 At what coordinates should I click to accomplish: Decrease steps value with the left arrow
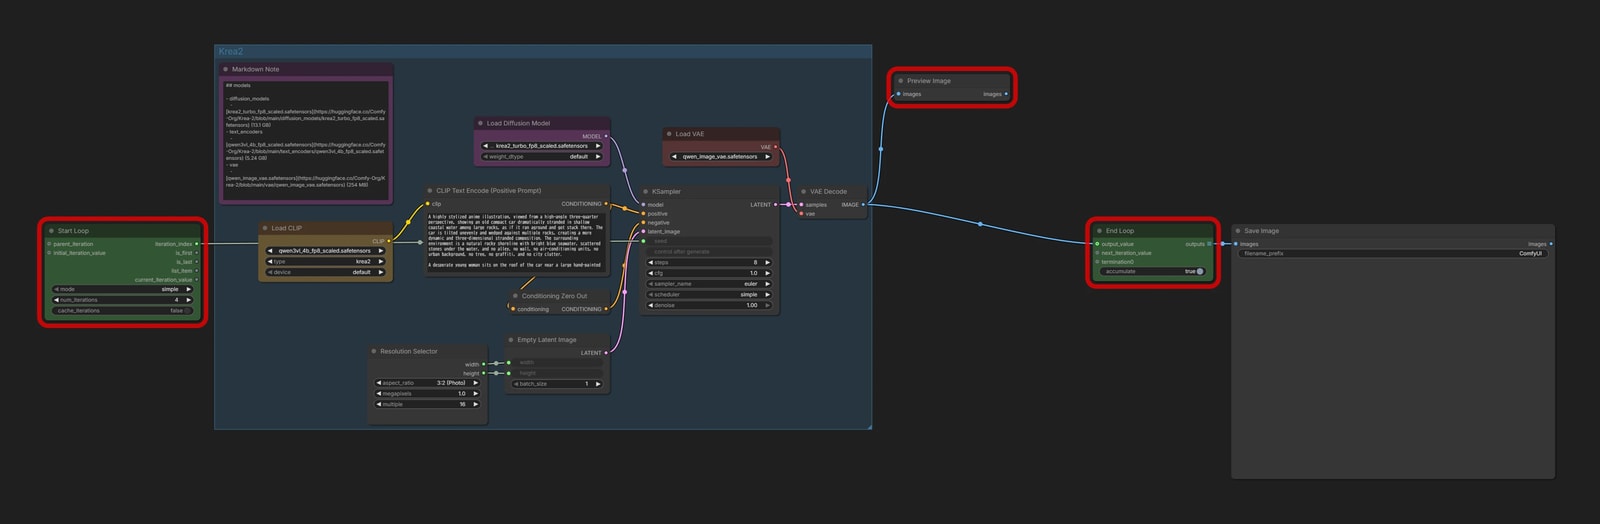[x=651, y=262]
